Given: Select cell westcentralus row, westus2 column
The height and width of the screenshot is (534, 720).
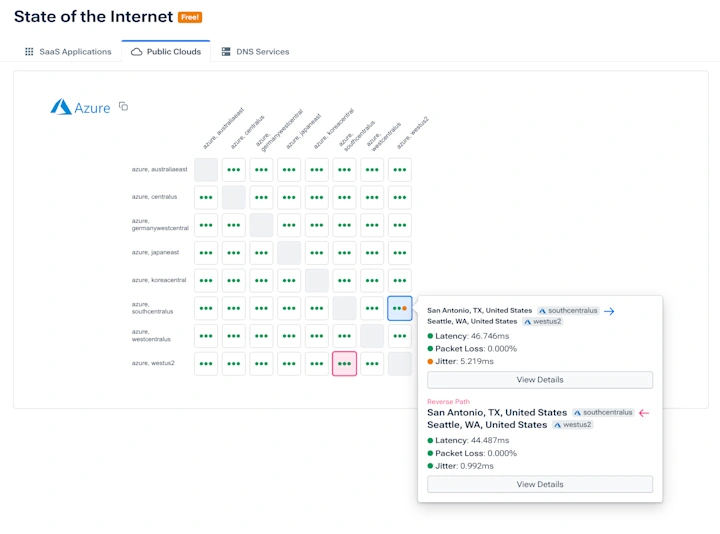Looking at the screenshot, I should [399, 336].
